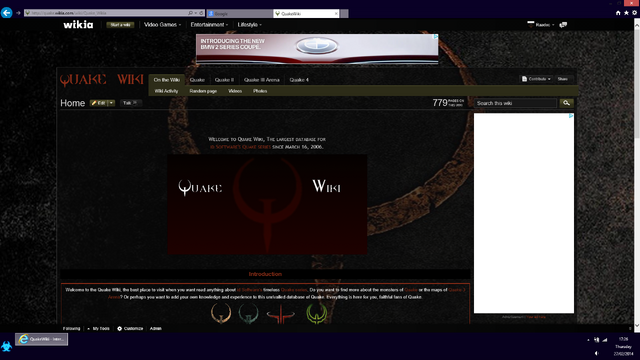
Task: Select the green Quake 4 logo icon
Action: click(317, 313)
